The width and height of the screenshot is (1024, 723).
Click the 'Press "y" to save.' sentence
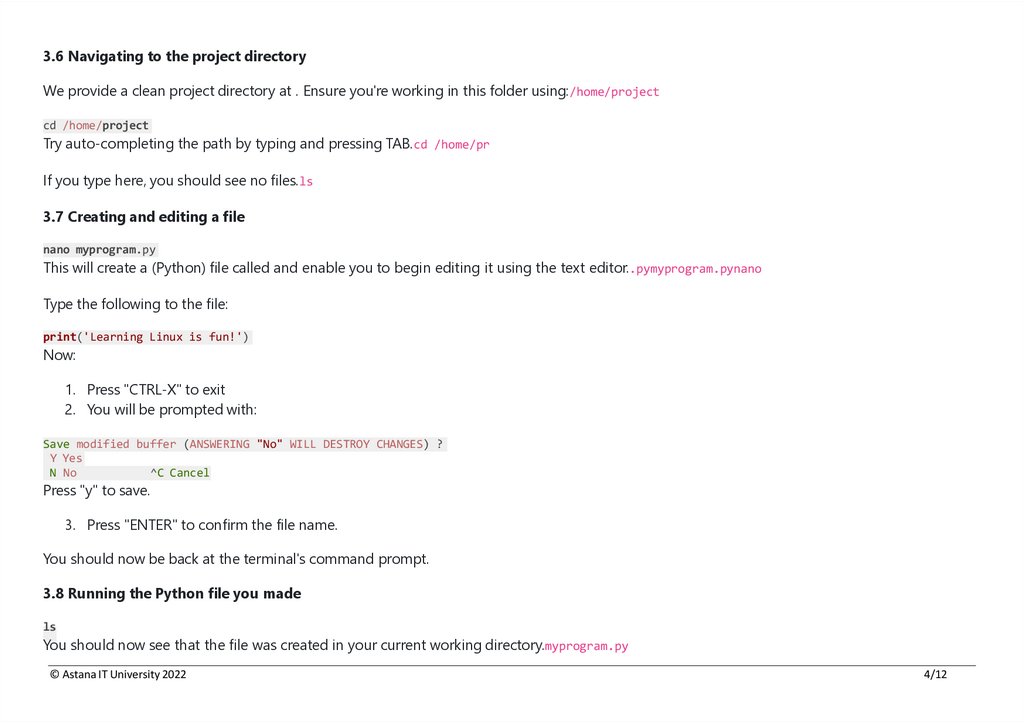tap(97, 491)
